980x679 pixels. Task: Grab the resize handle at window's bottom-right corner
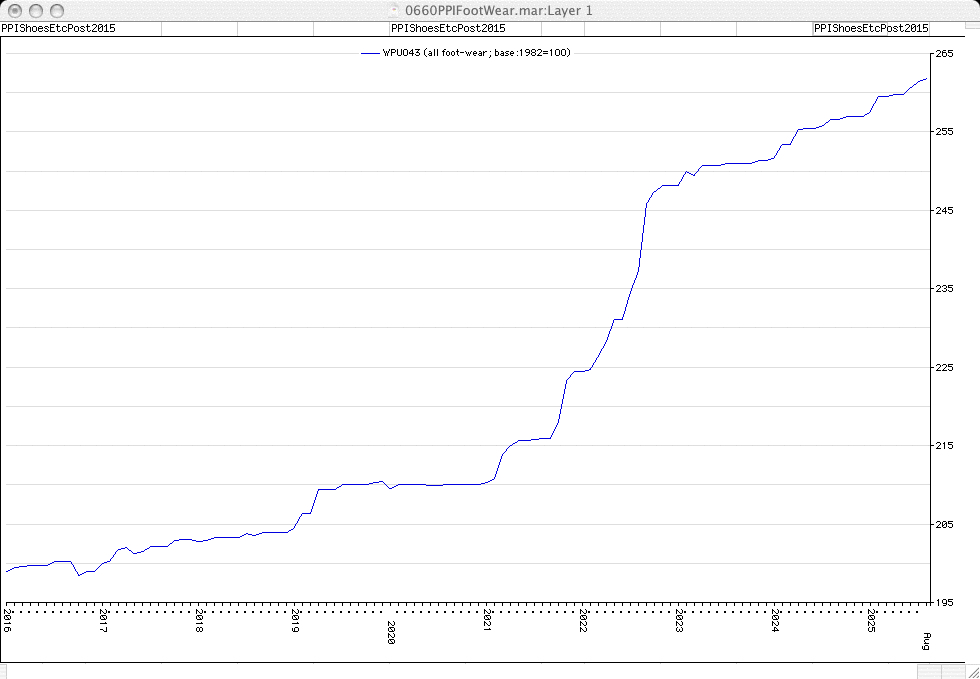click(971, 670)
